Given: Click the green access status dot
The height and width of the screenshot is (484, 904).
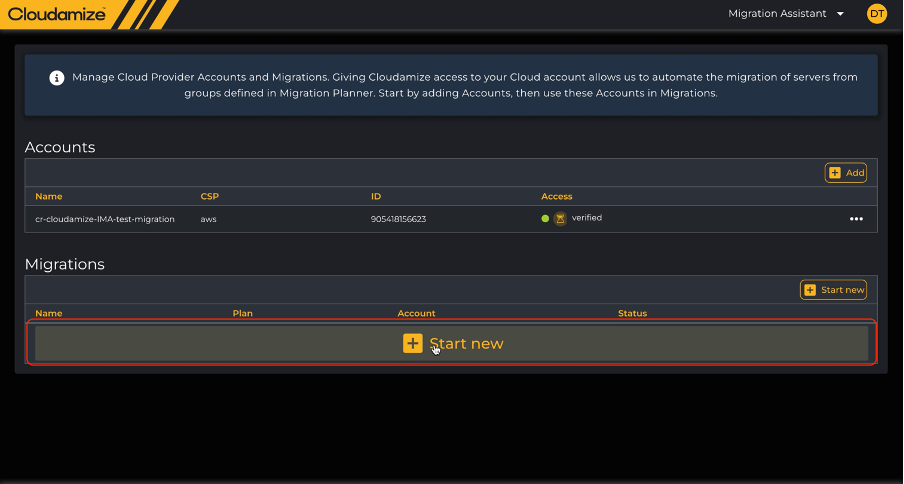Looking at the screenshot, I should click(x=545, y=218).
